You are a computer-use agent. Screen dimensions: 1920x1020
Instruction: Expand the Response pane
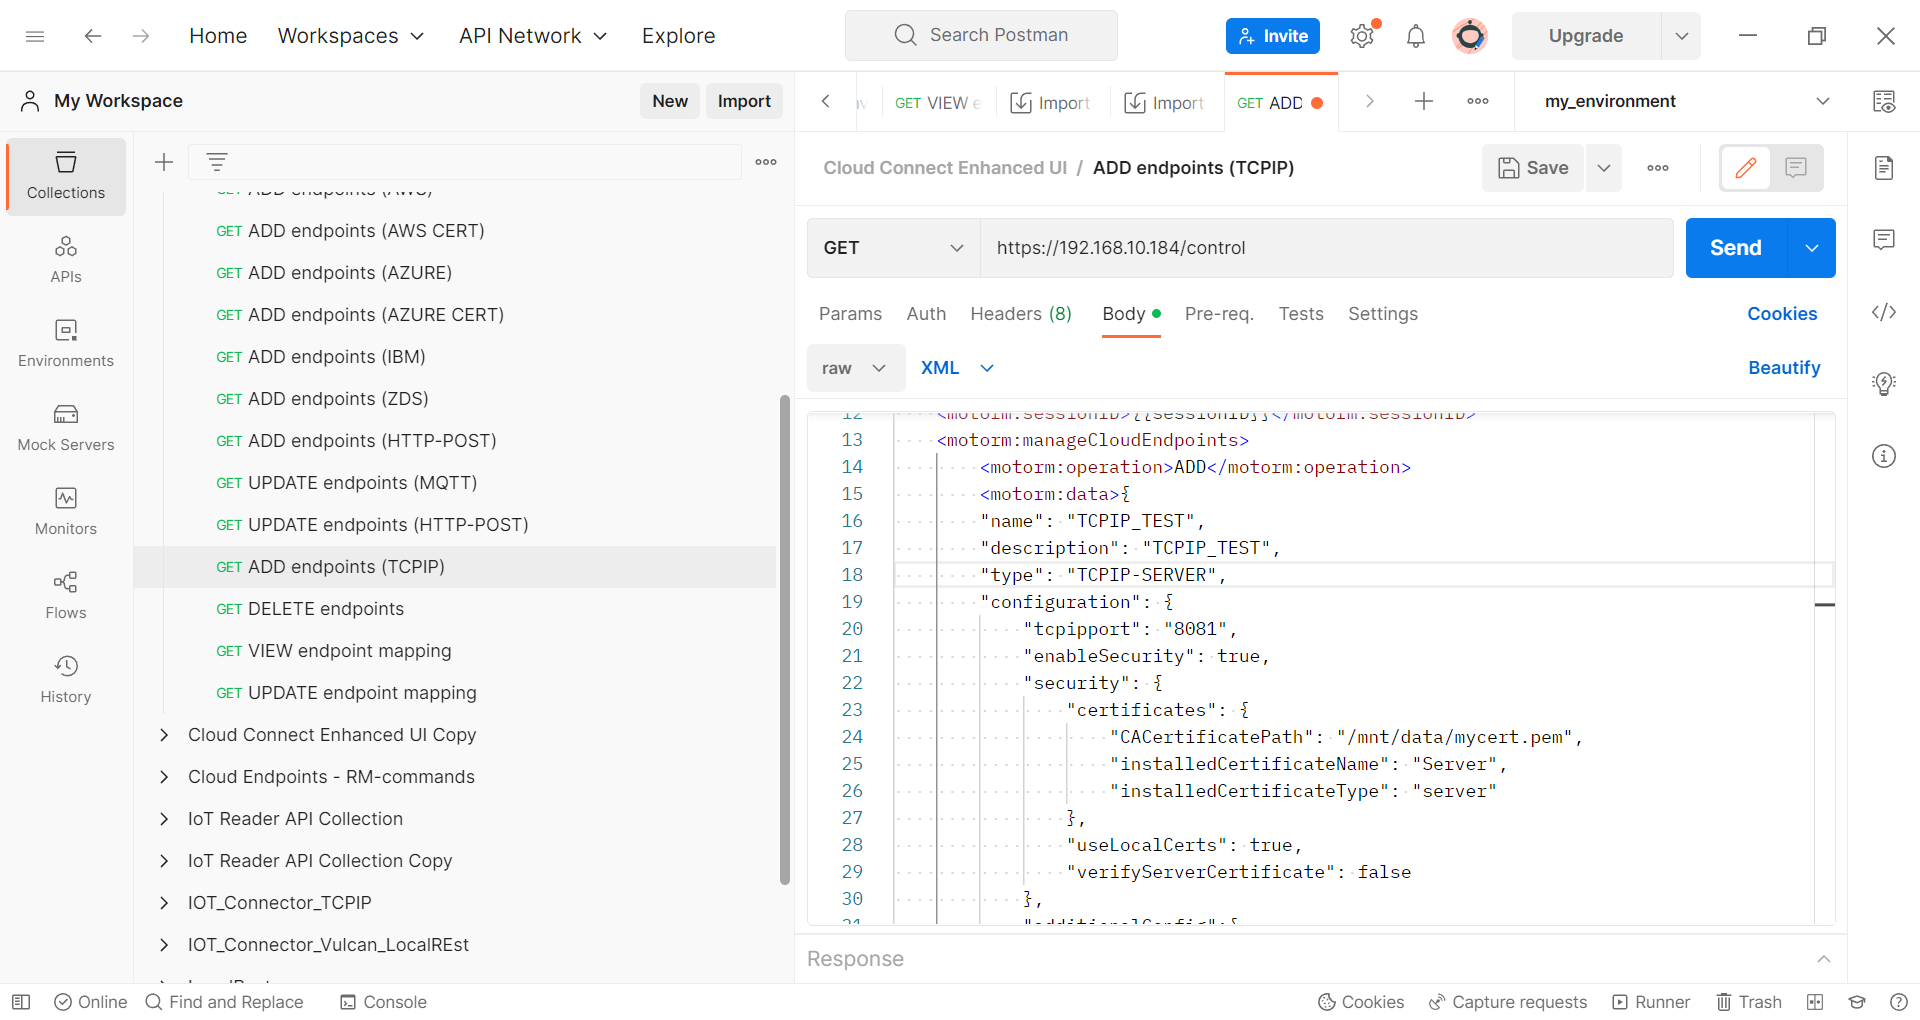pos(1824,959)
